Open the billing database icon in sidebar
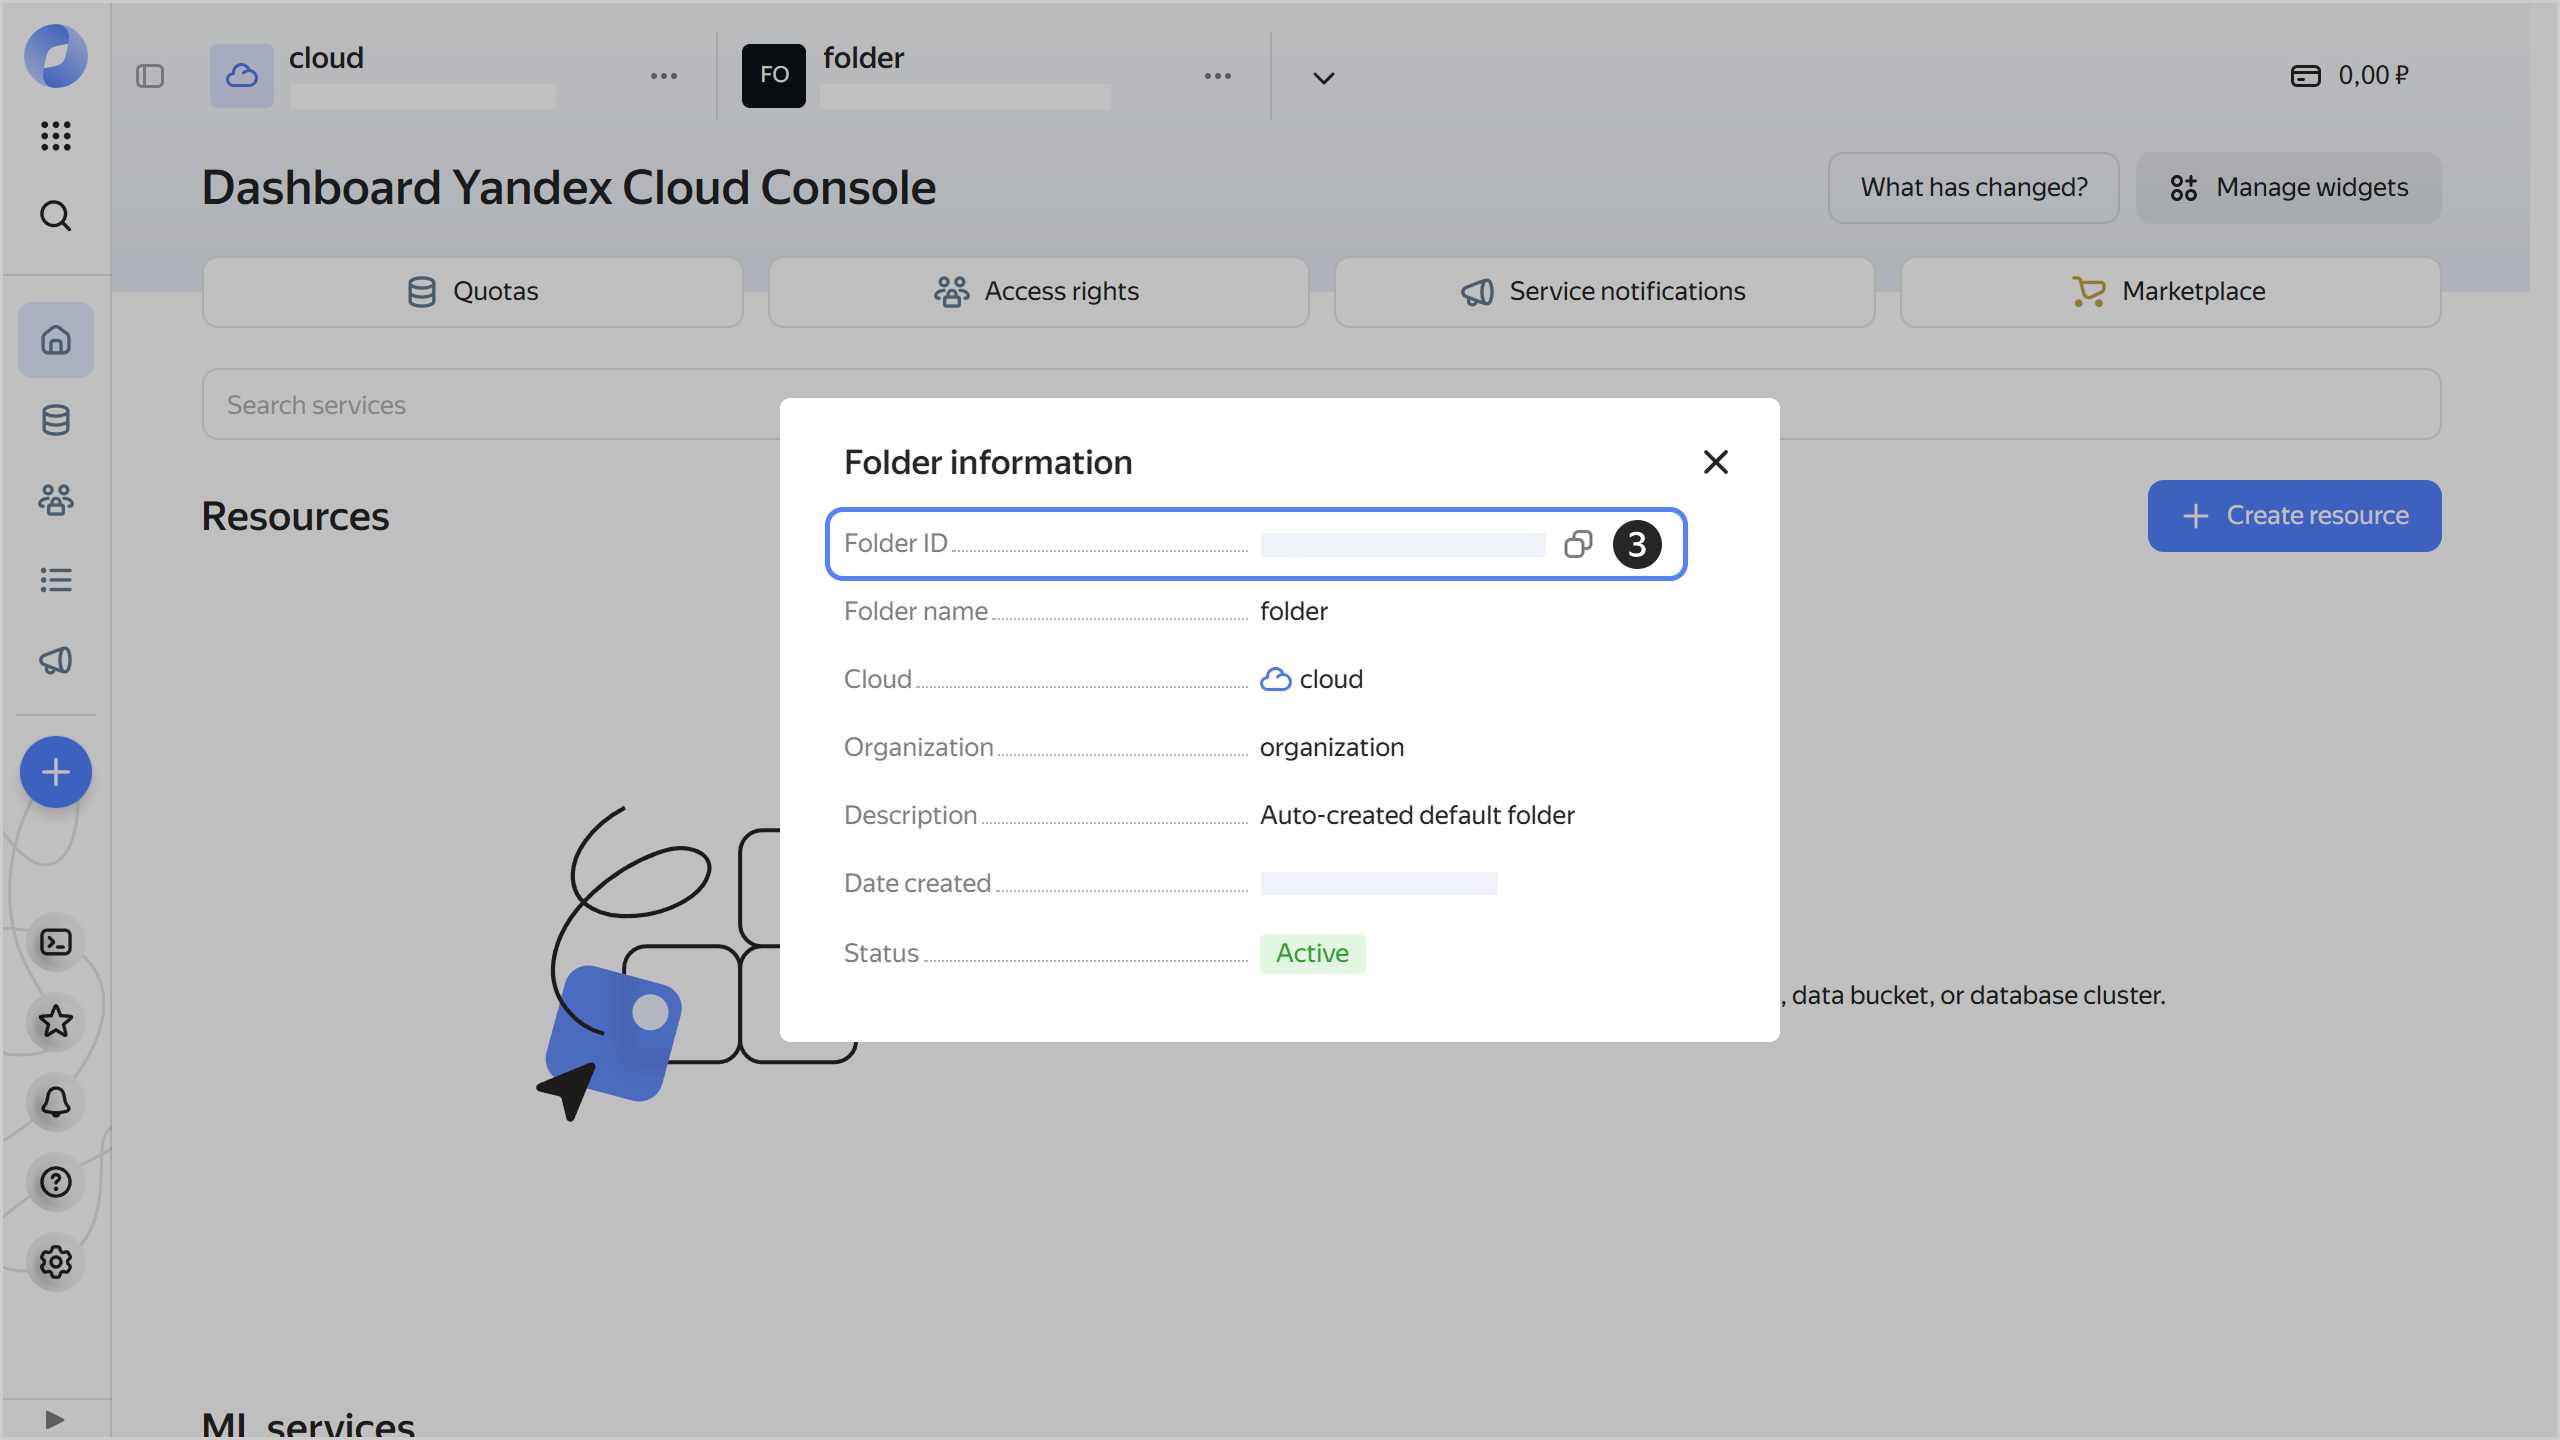The image size is (2560, 1440). [55, 420]
